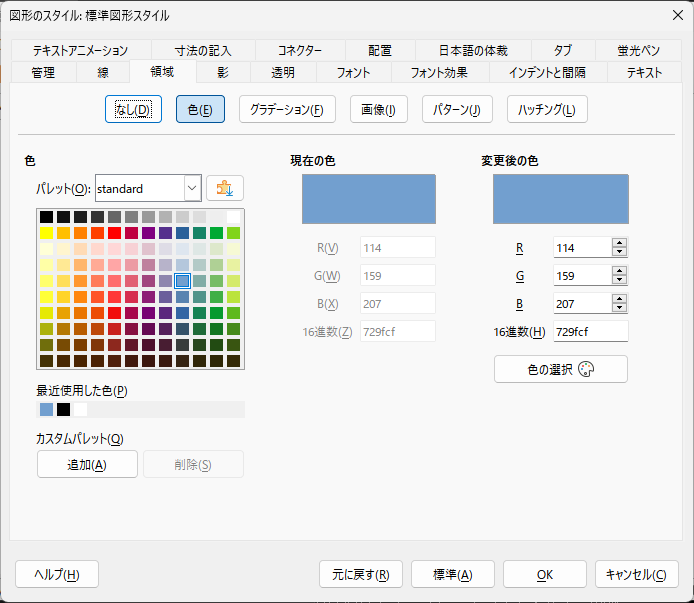Image resolution: width=694 pixels, height=603 pixels.
Task: Click the palette import icon beside standard dropdown
Action: pyautogui.click(x=224, y=188)
